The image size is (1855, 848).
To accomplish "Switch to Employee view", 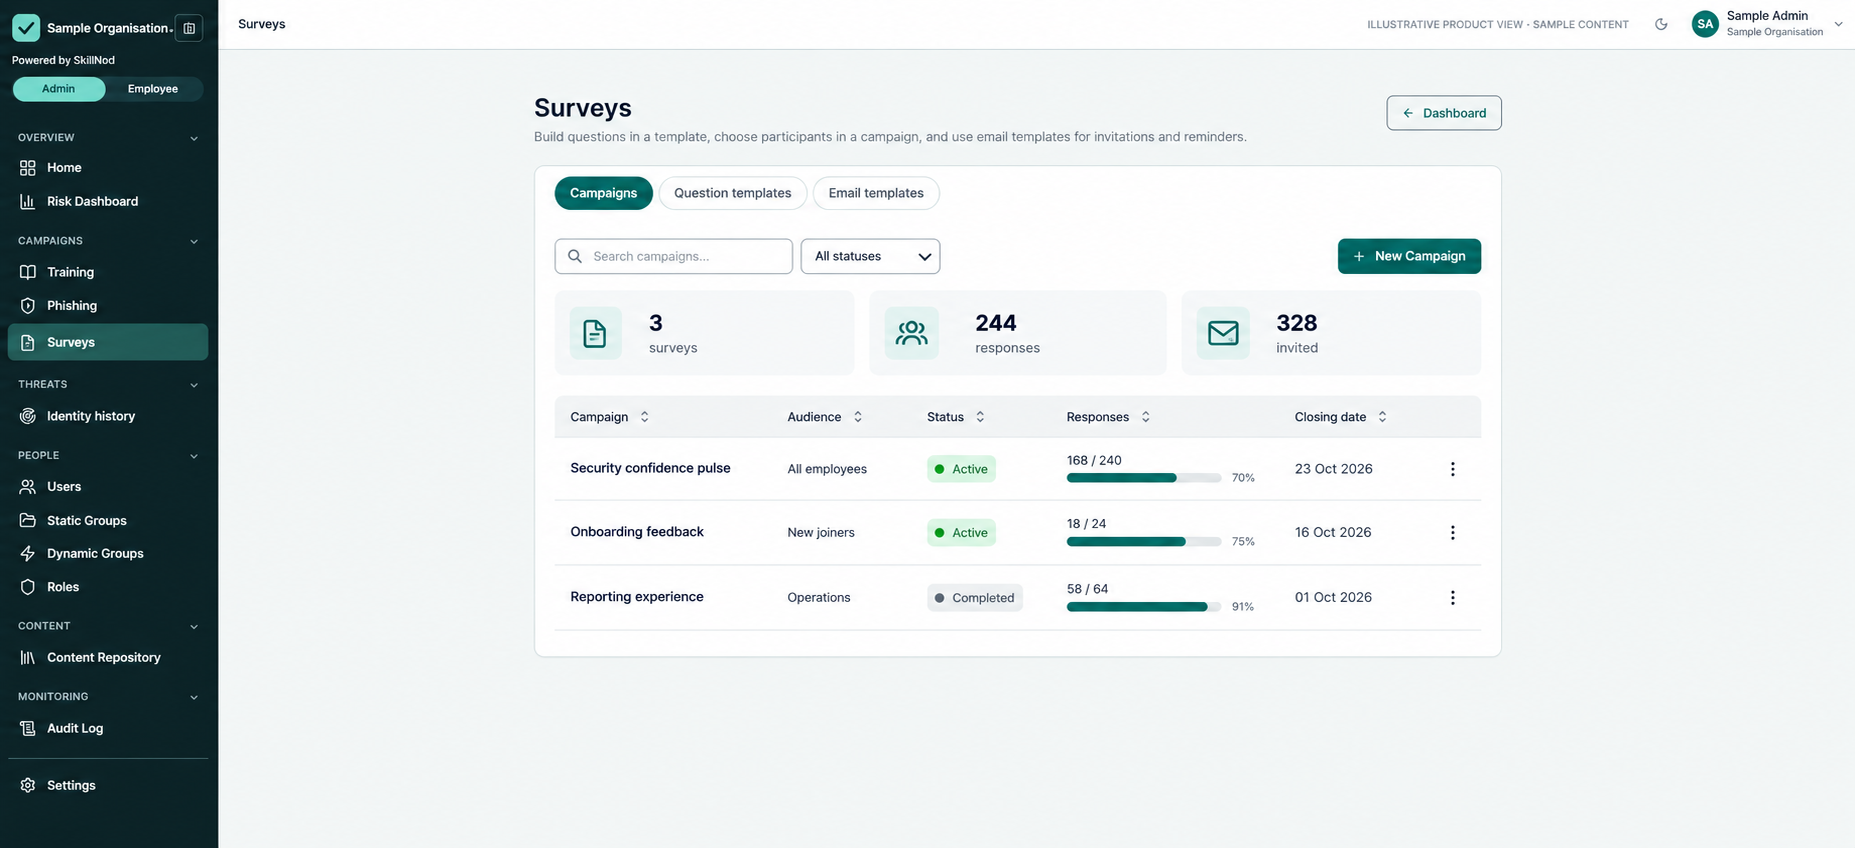I will click(x=153, y=89).
